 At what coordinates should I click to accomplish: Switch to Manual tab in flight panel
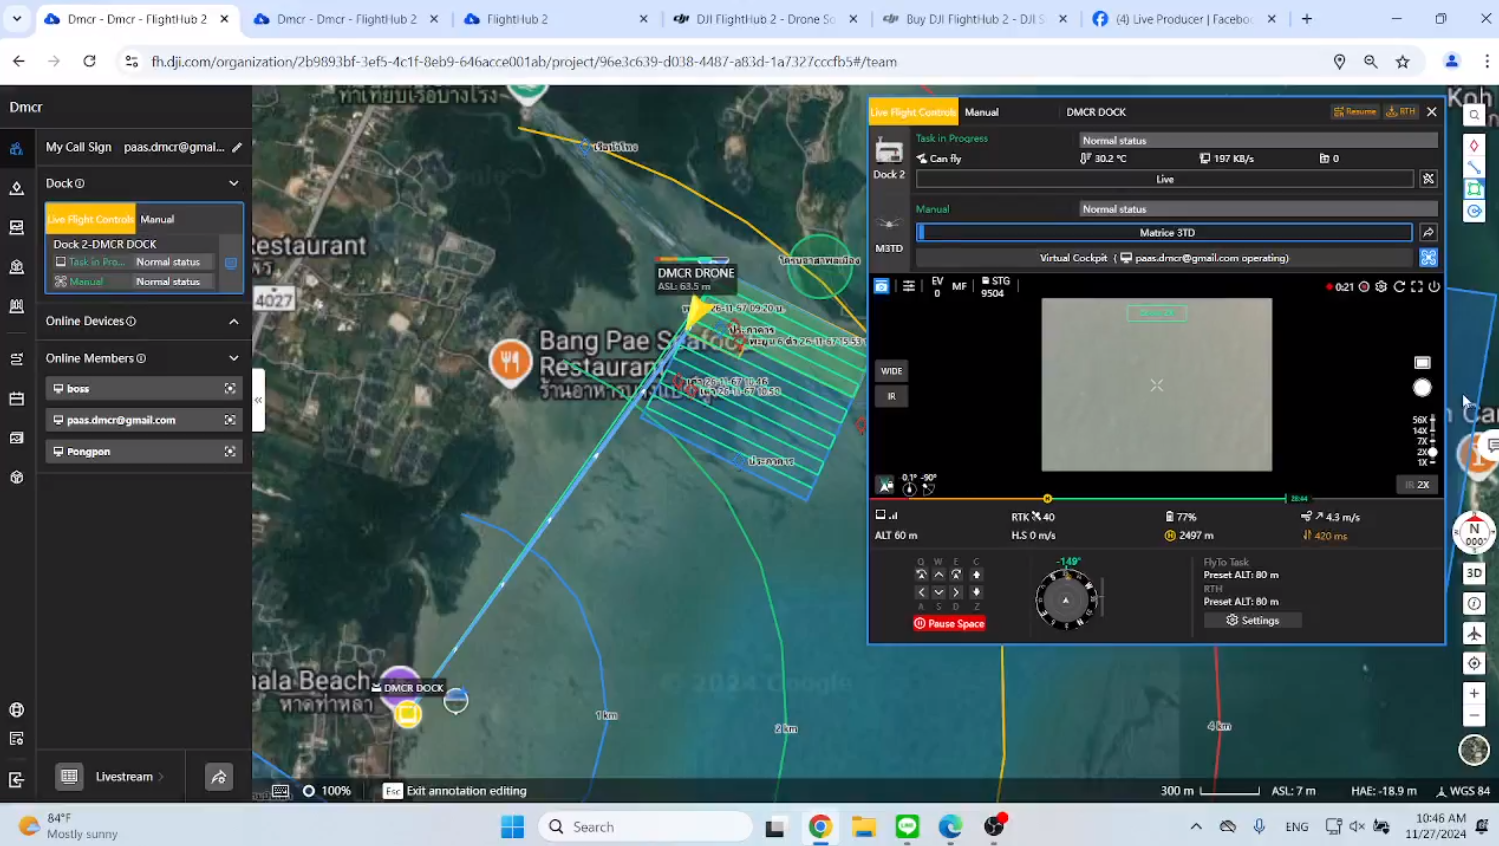tap(981, 112)
